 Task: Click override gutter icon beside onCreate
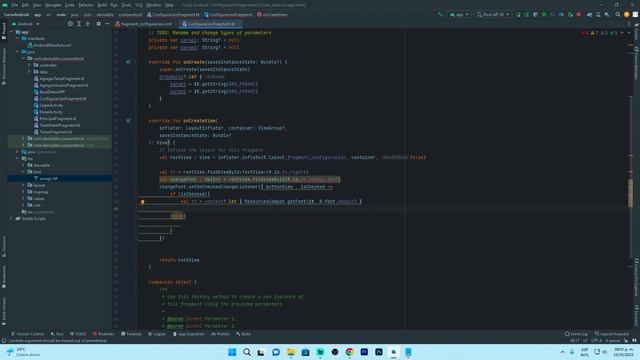coord(128,62)
